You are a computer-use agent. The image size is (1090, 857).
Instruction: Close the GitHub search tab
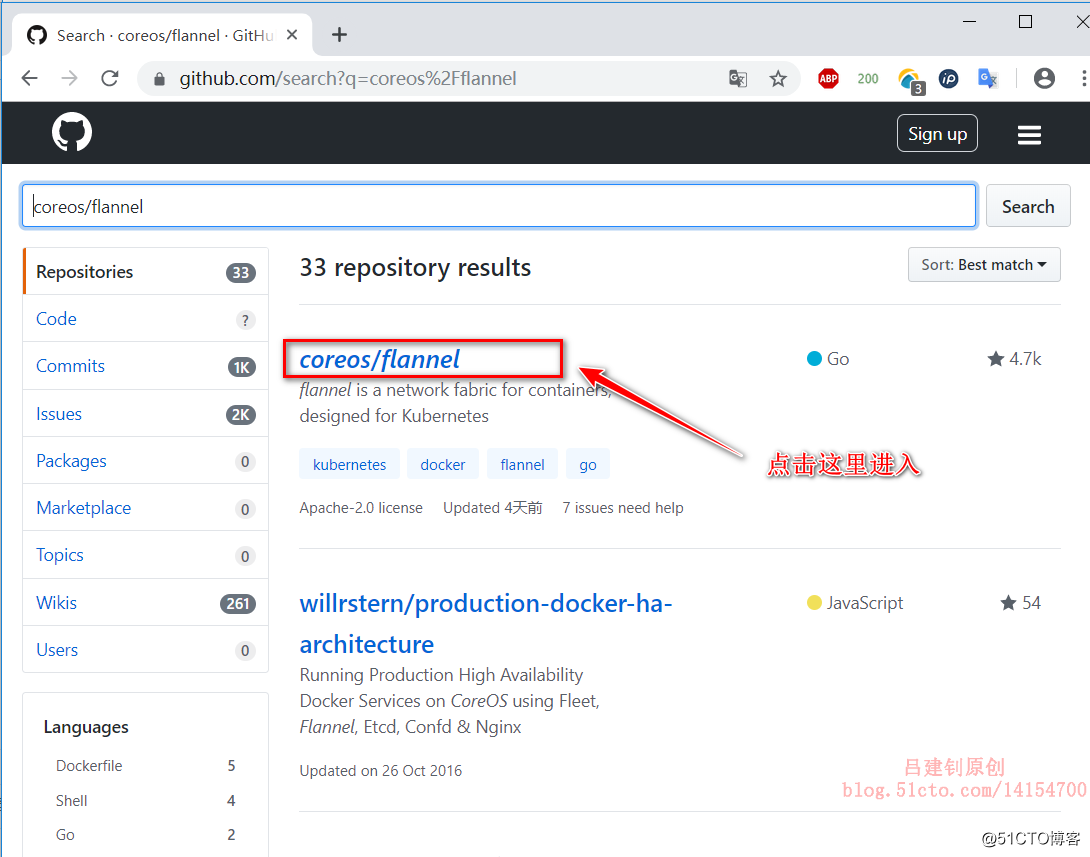coord(292,35)
